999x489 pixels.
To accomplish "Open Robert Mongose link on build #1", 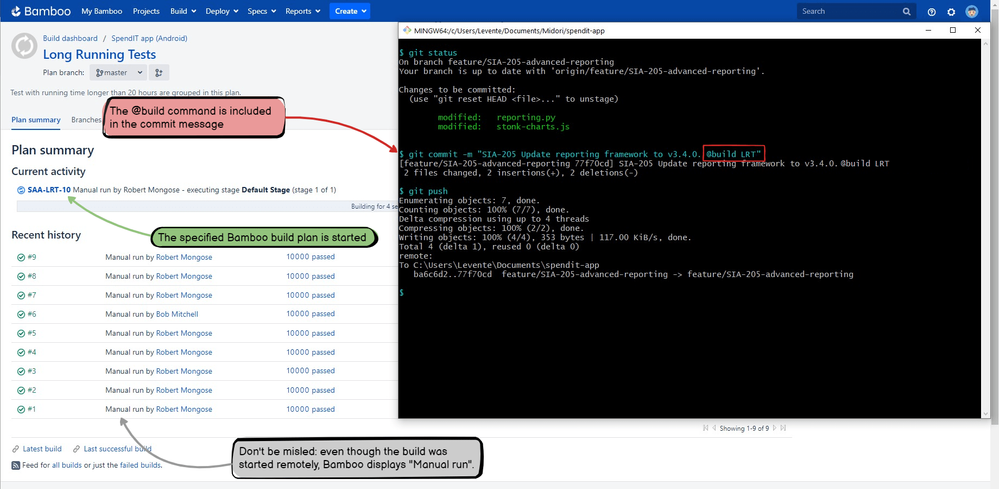I will 184,409.
